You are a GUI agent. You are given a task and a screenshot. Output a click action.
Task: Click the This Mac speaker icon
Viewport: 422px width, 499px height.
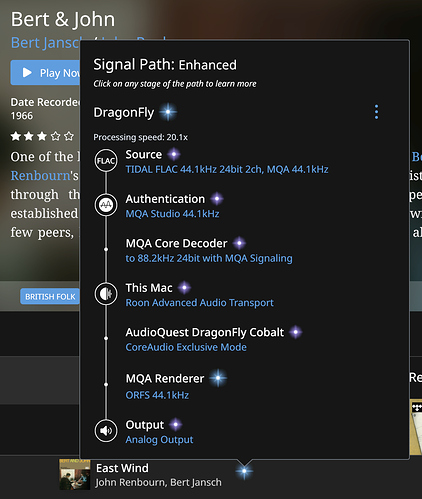[x=106, y=294]
